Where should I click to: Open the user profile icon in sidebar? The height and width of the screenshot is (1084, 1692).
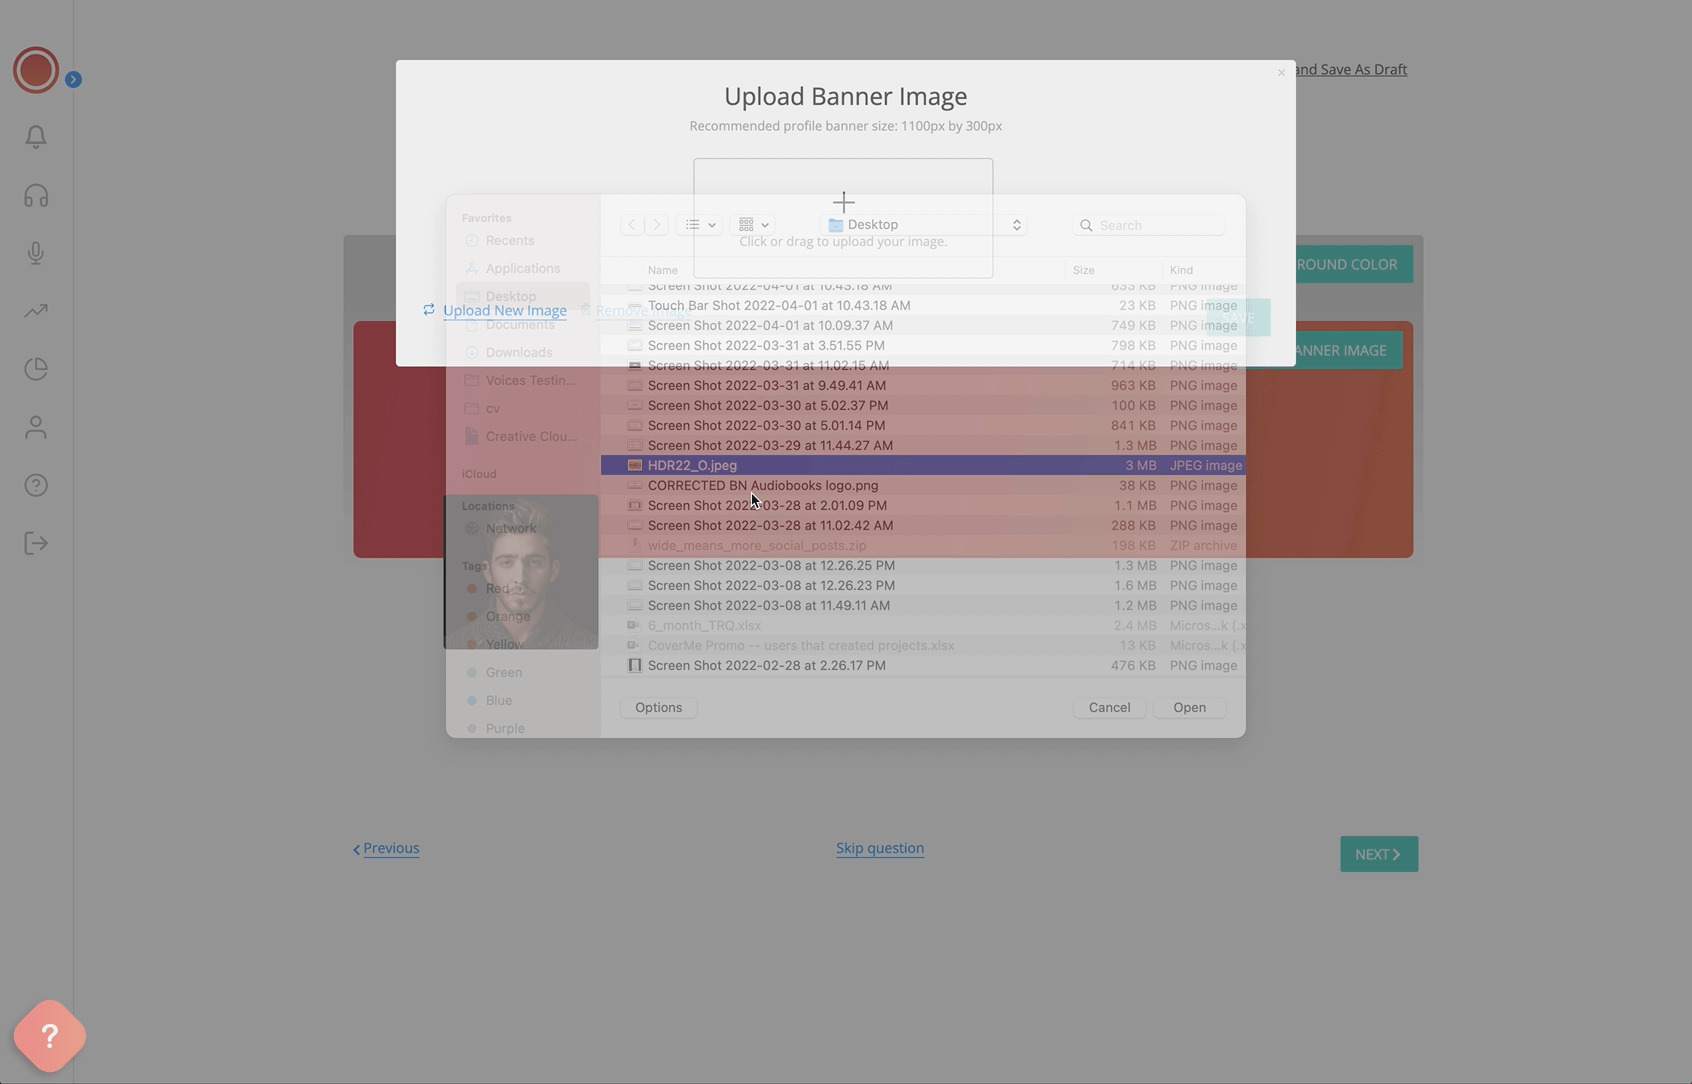(x=36, y=427)
